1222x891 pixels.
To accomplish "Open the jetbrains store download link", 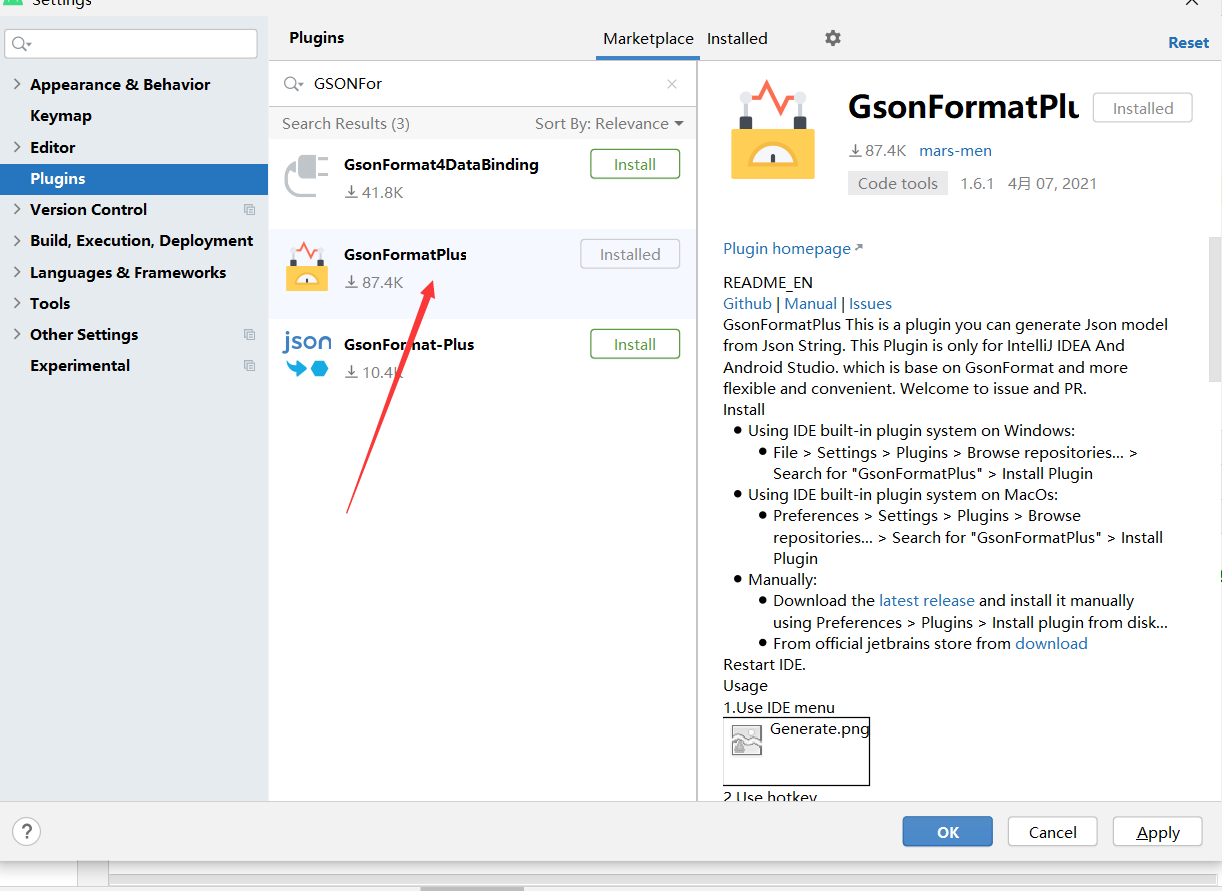I will (x=1051, y=644).
